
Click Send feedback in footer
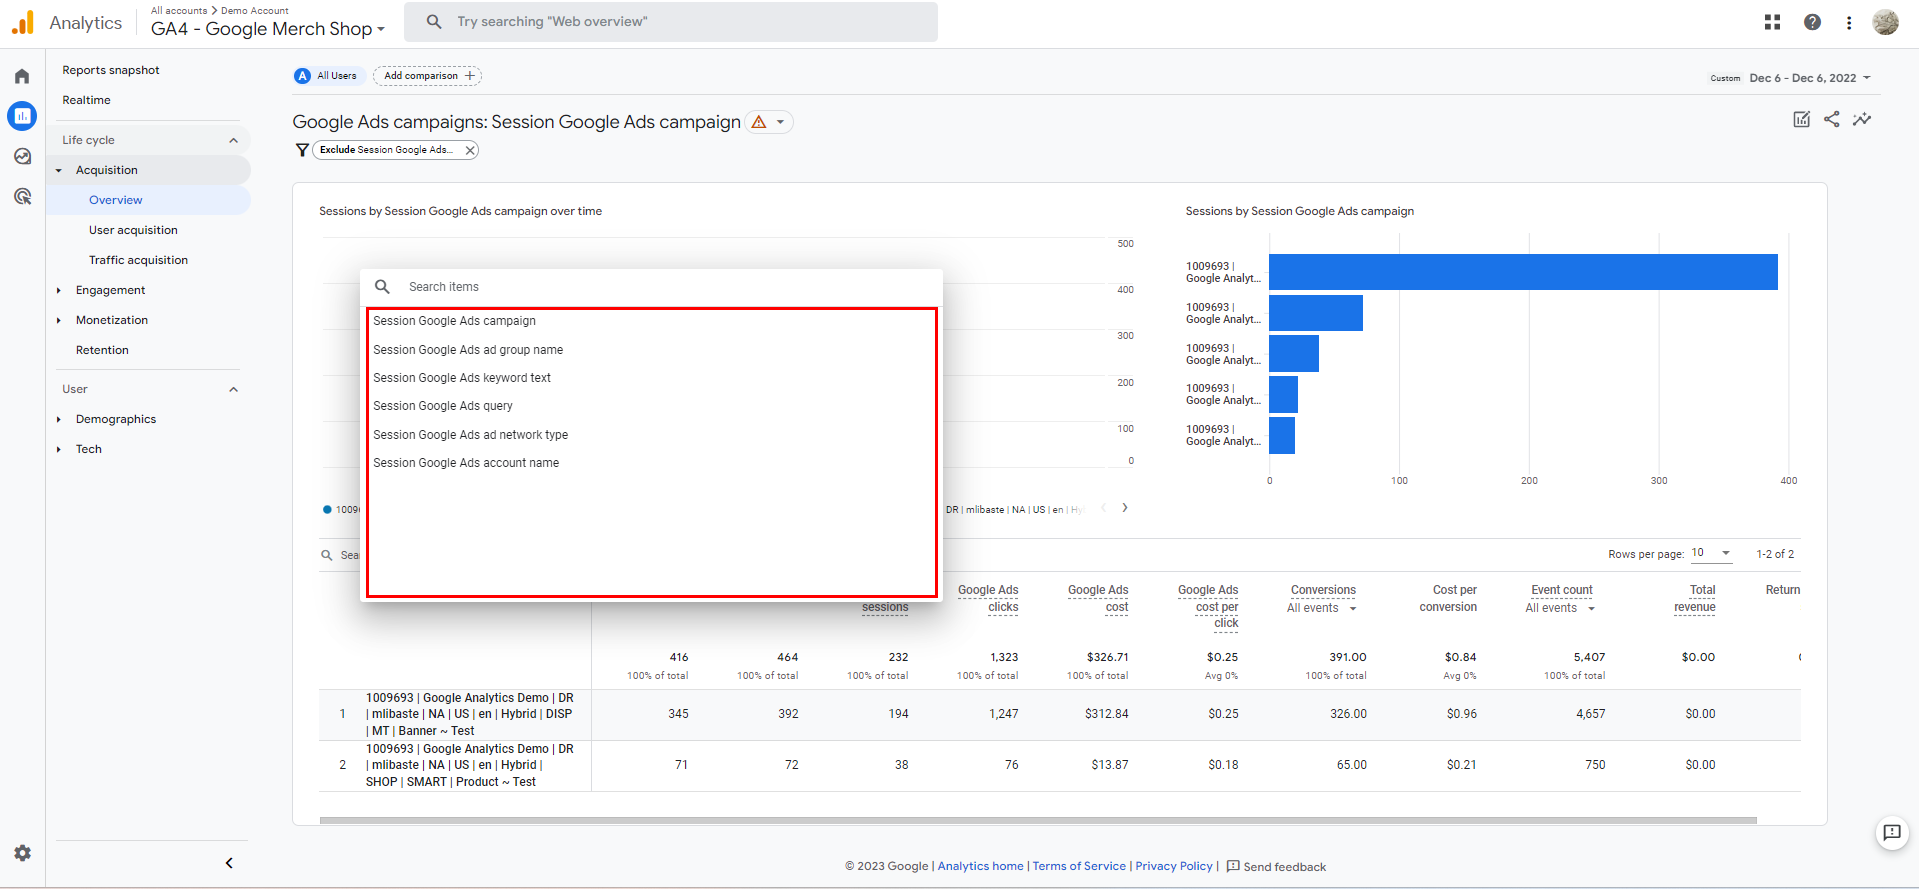point(1277,867)
